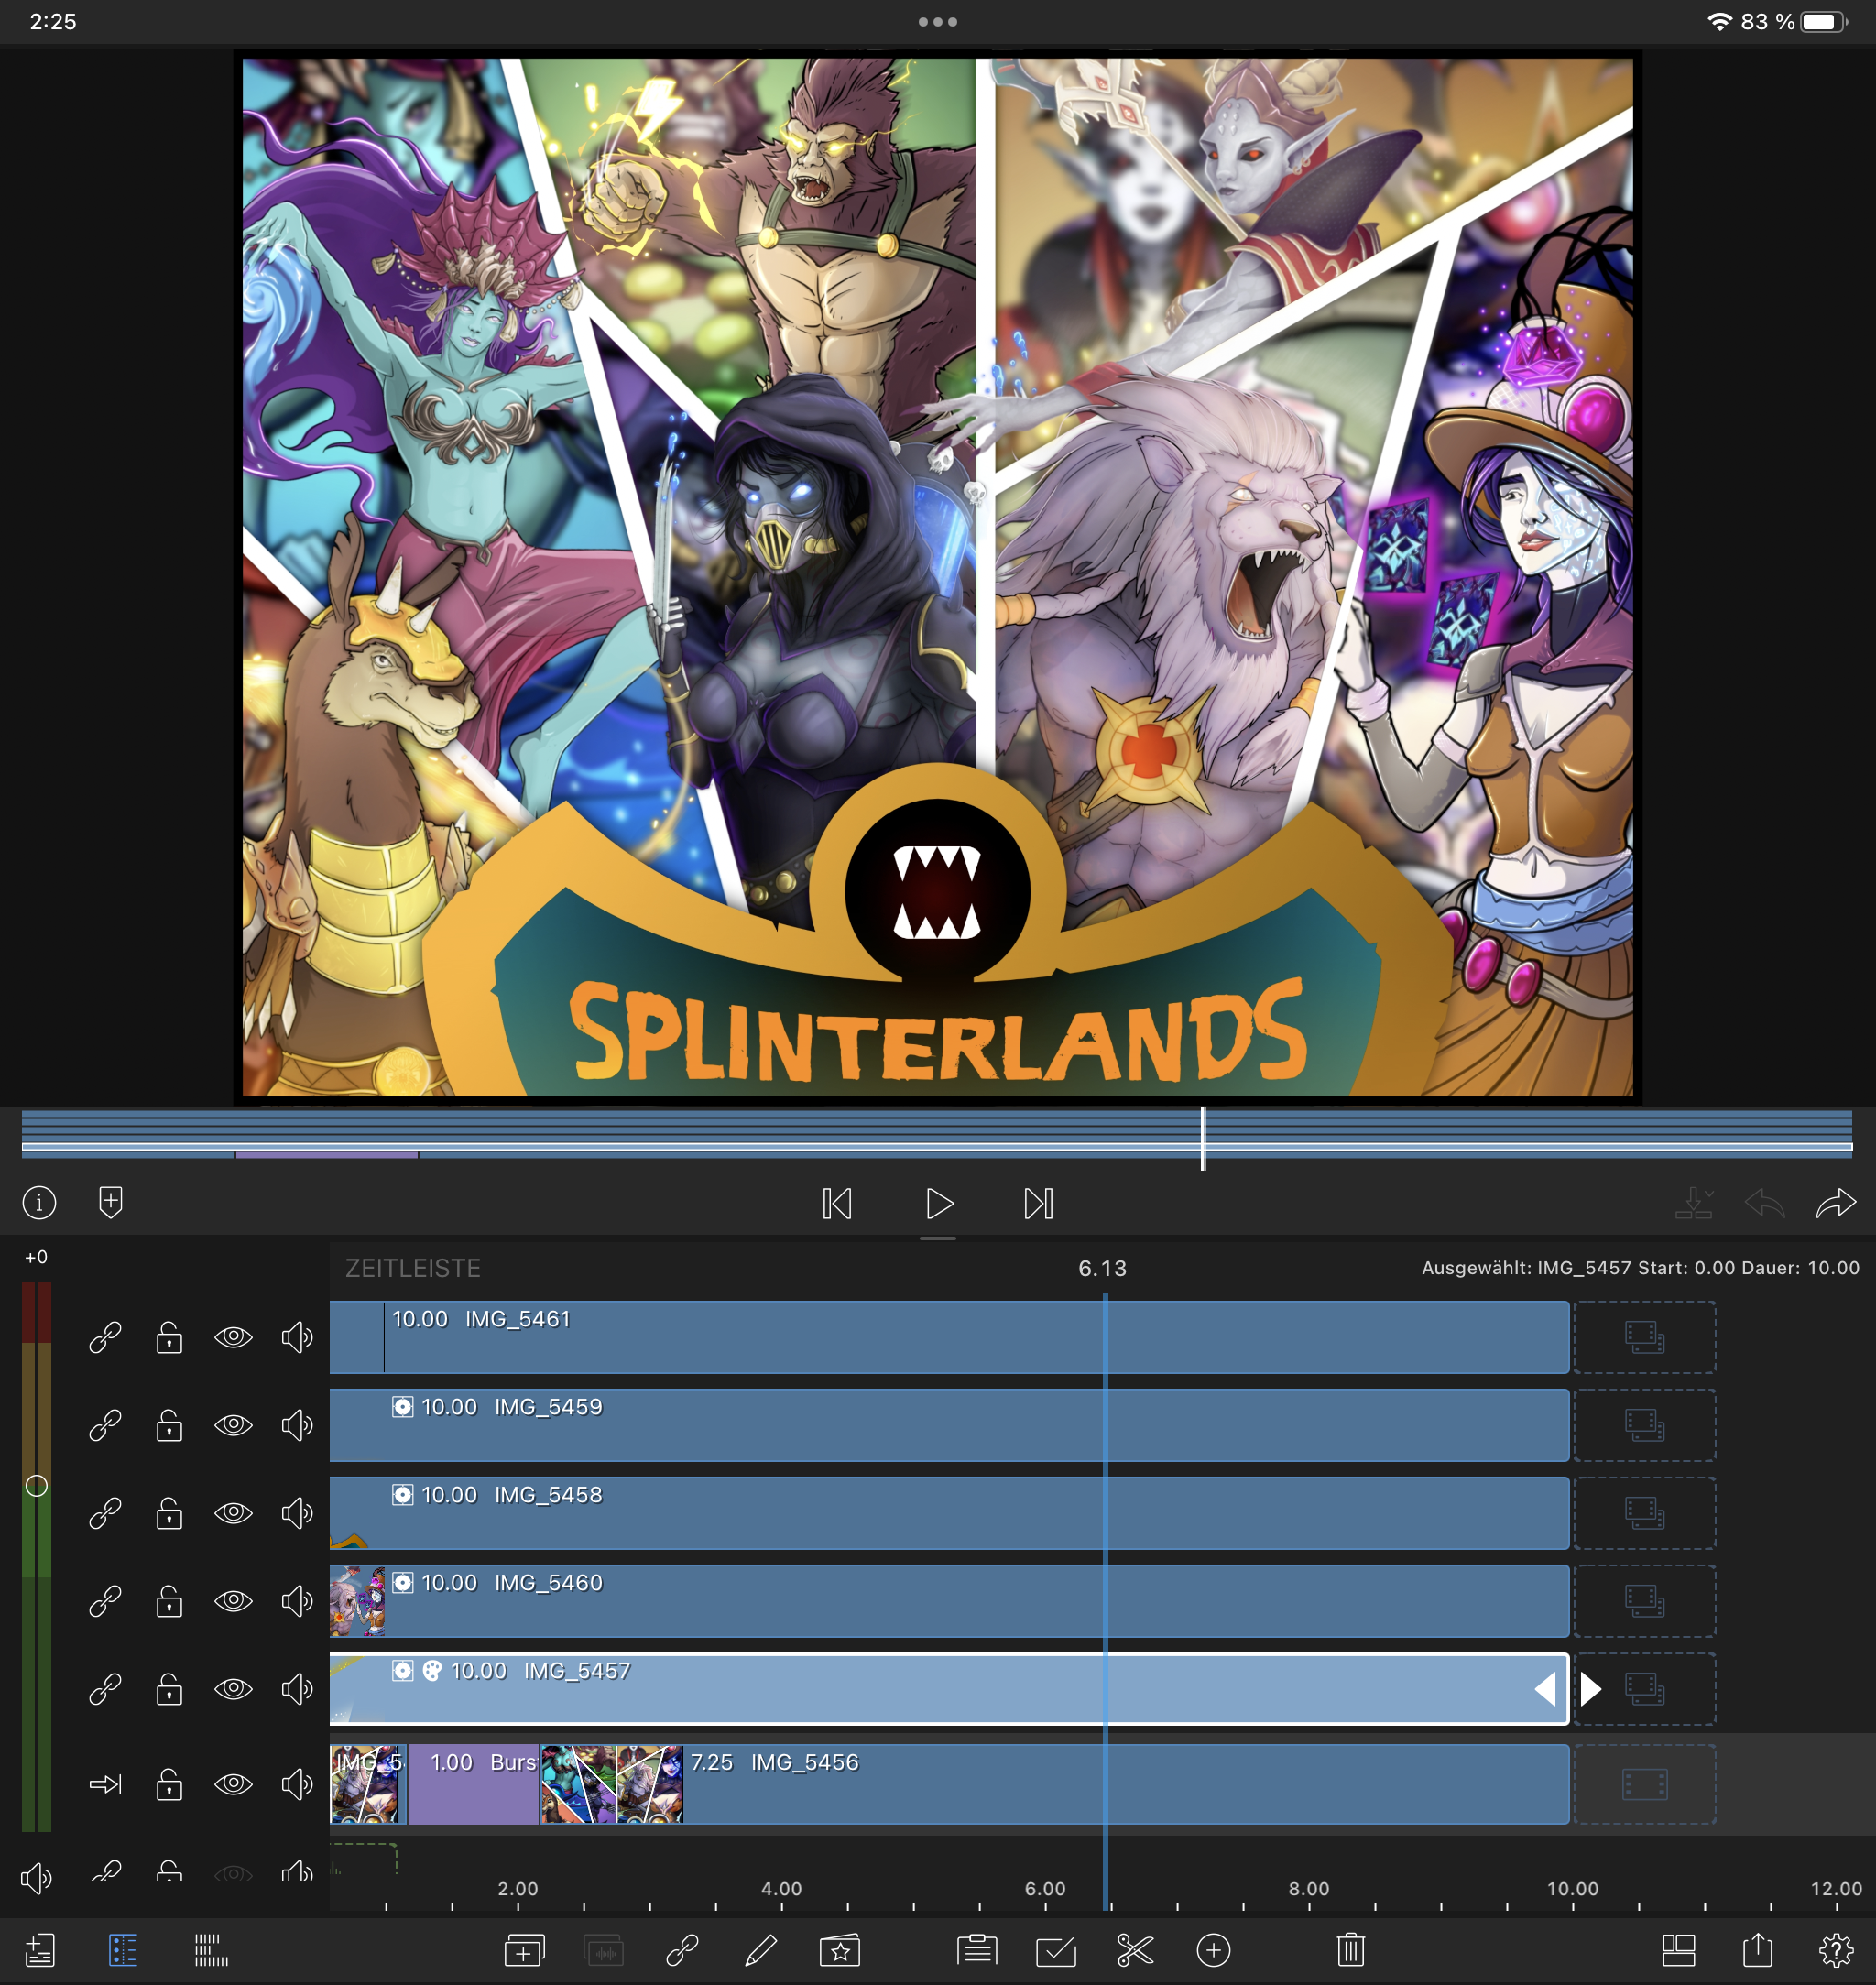The width and height of the screenshot is (1876, 1985).
Task: Start playback with the play button
Action: click(939, 1203)
